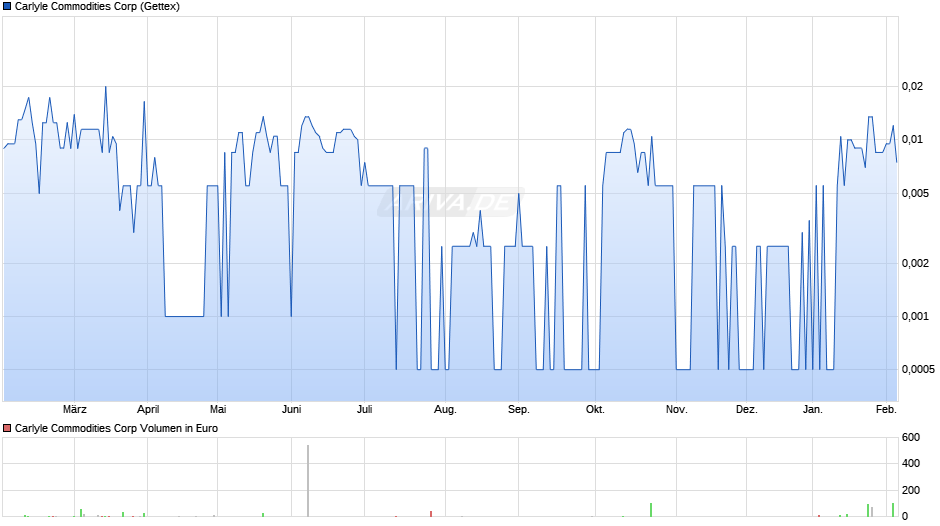Click the 'Mai' month label
Viewport: 940px width, 526px height.
(x=218, y=410)
